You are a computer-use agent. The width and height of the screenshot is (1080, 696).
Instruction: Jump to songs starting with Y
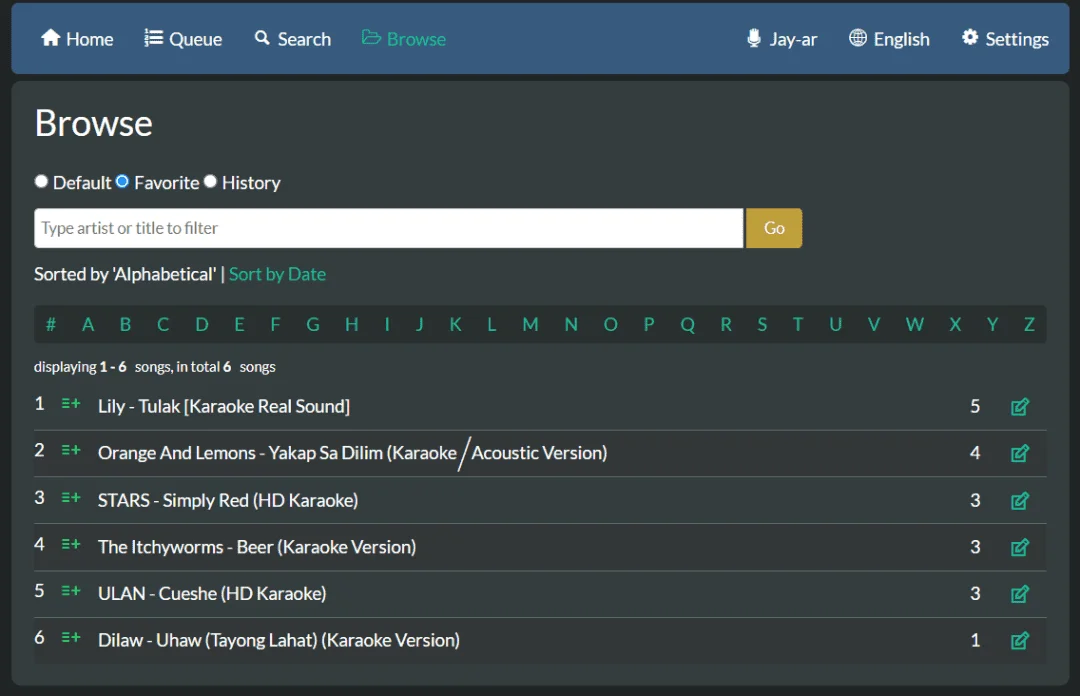[x=993, y=324]
